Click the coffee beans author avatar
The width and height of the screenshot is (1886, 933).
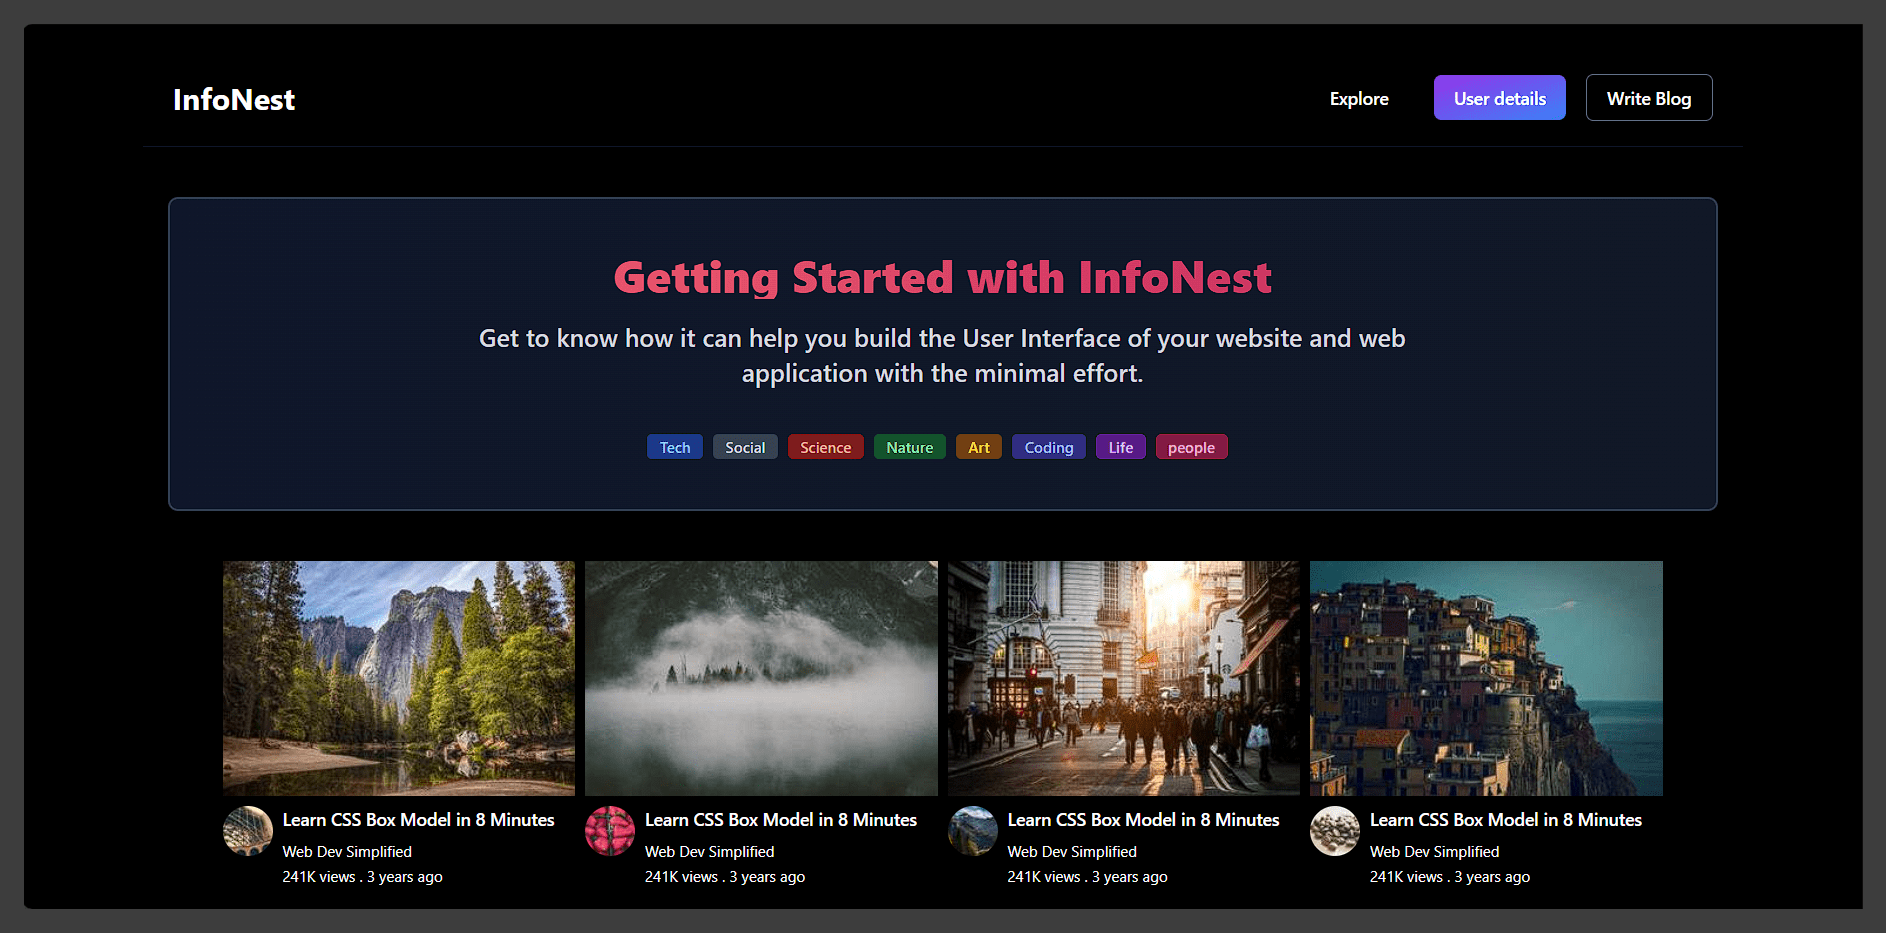pyautogui.click(x=1335, y=831)
